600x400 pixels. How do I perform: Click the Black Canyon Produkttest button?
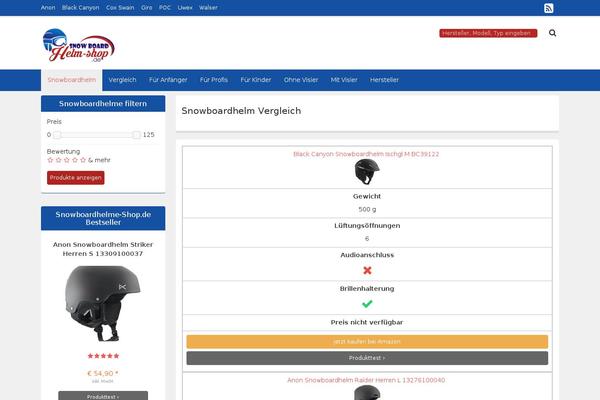pyautogui.click(x=367, y=358)
